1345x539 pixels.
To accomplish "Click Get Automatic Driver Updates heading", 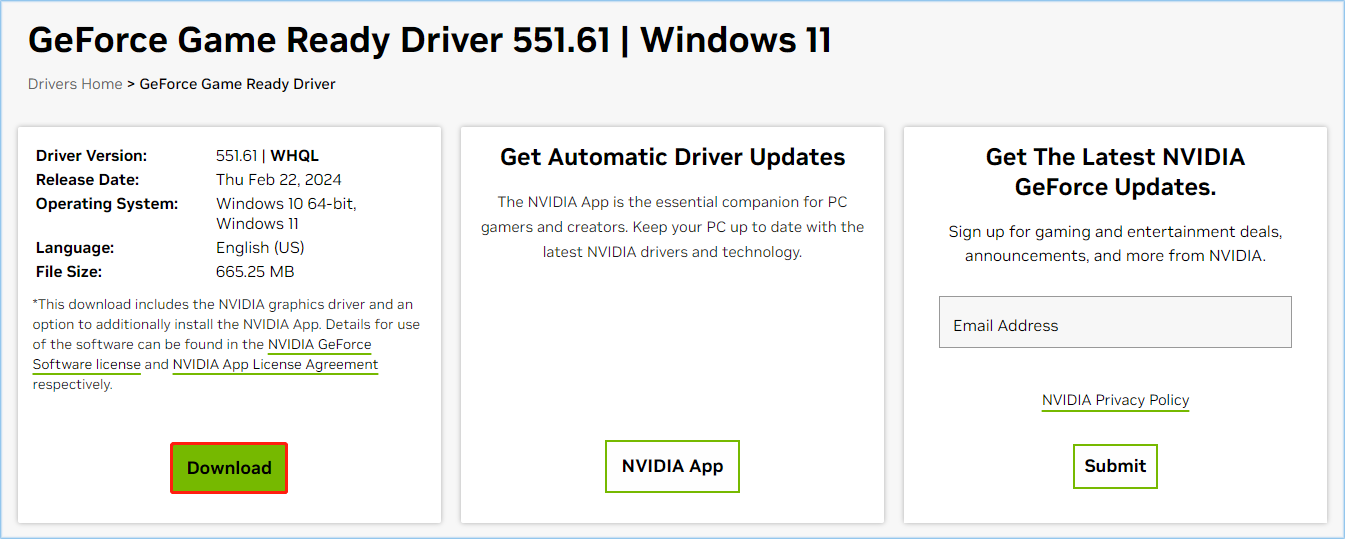I will [x=673, y=157].
